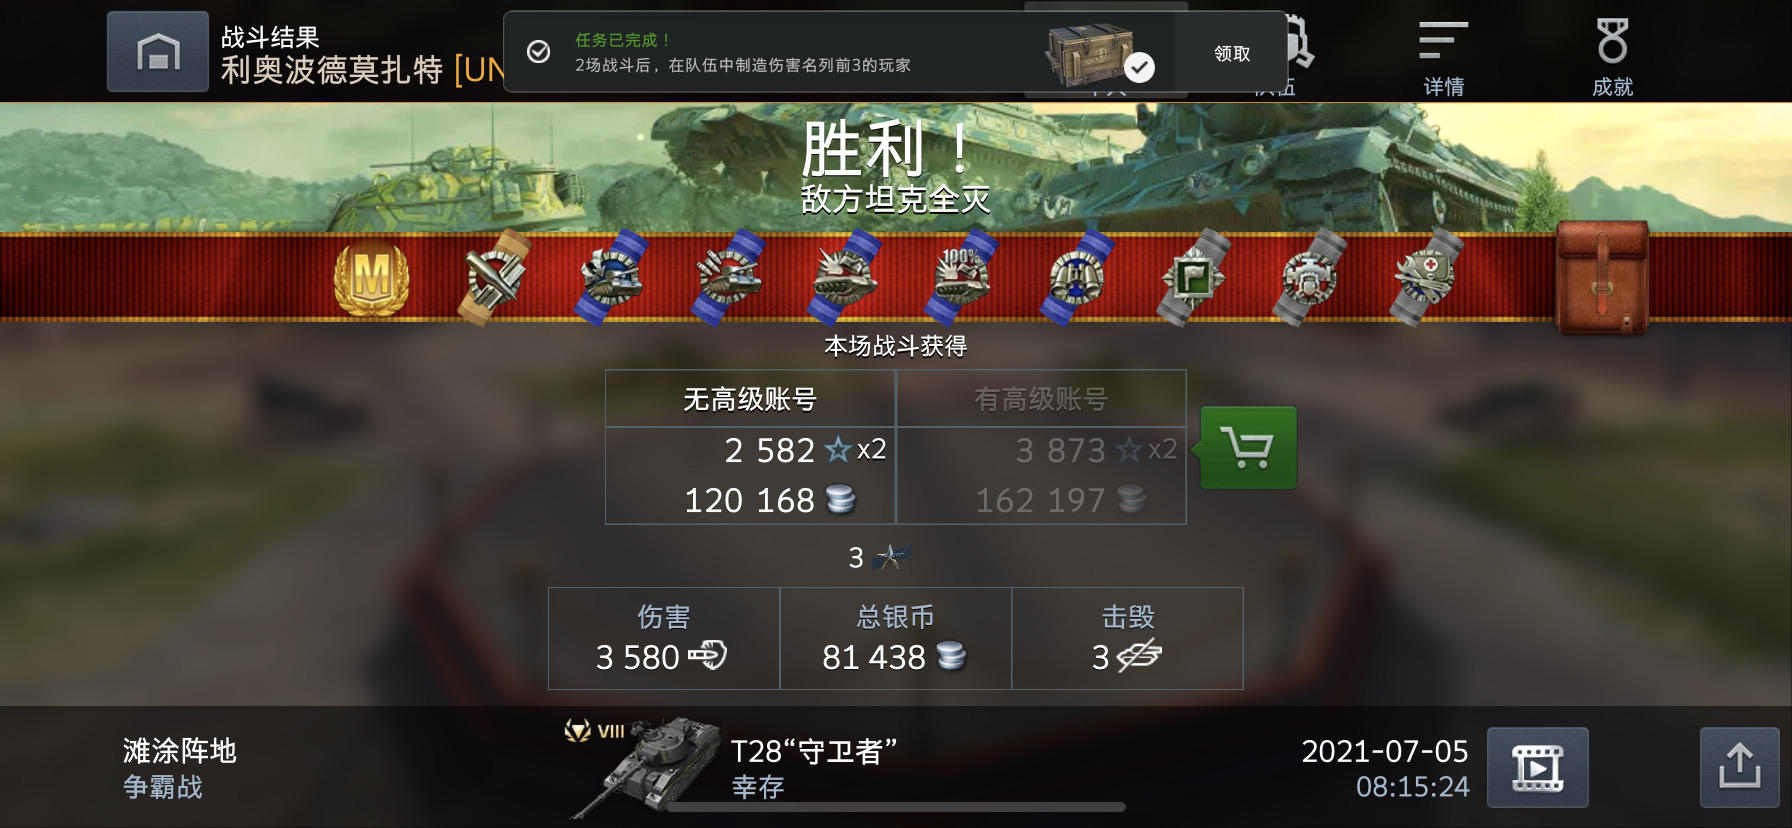Viewport: 1792px width, 828px height.
Task: Open the 伤害 damage stat box
Action: (x=664, y=638)
